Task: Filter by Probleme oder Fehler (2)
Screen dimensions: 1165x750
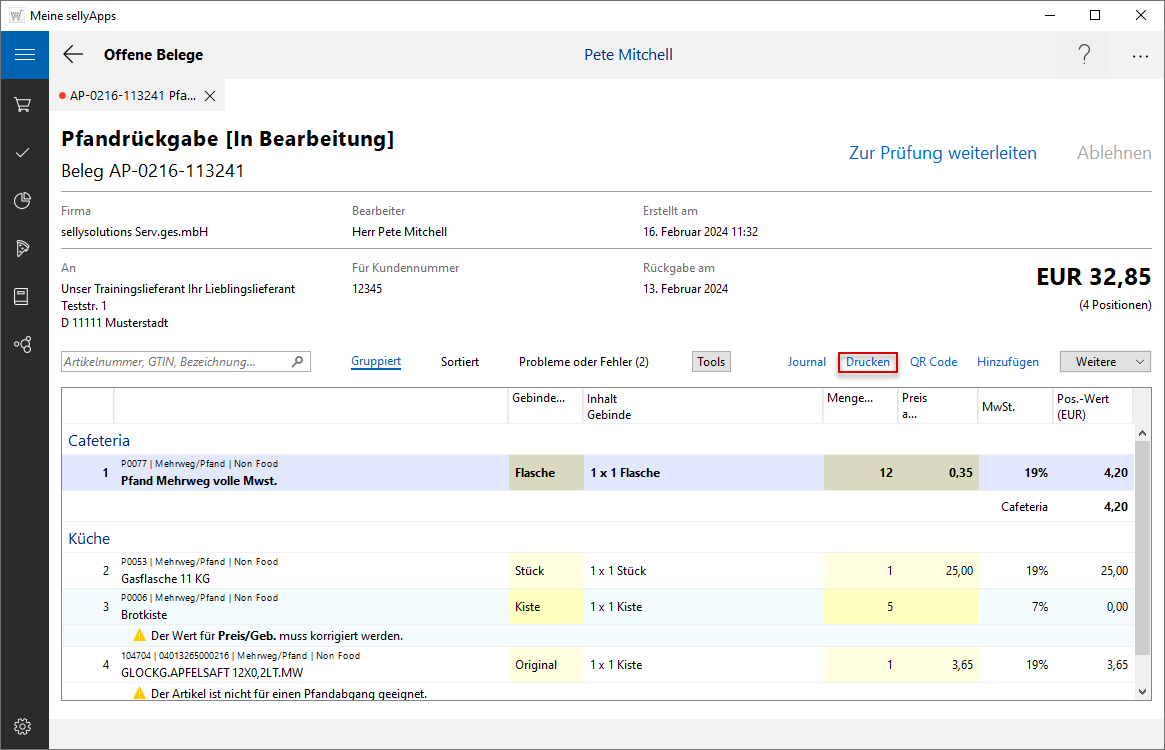Action: click(584, 362)
